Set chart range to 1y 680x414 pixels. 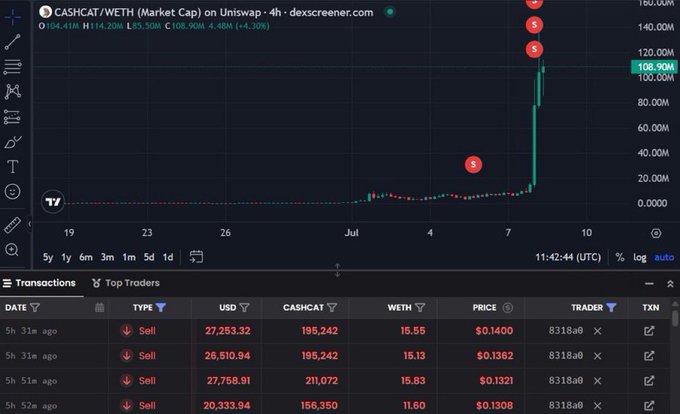66,257
